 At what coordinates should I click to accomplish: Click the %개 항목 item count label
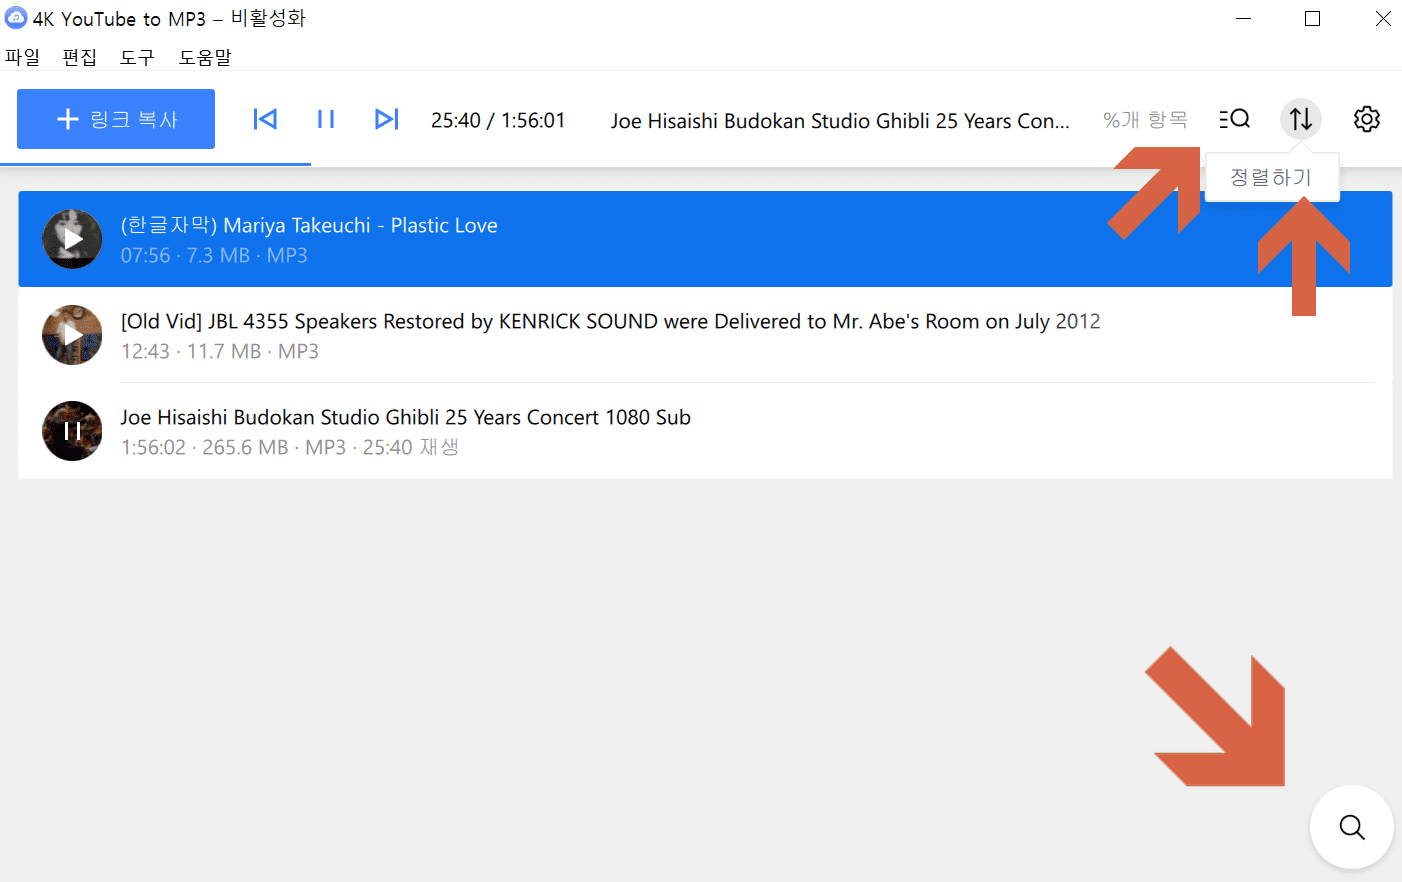coord(1145,120)
